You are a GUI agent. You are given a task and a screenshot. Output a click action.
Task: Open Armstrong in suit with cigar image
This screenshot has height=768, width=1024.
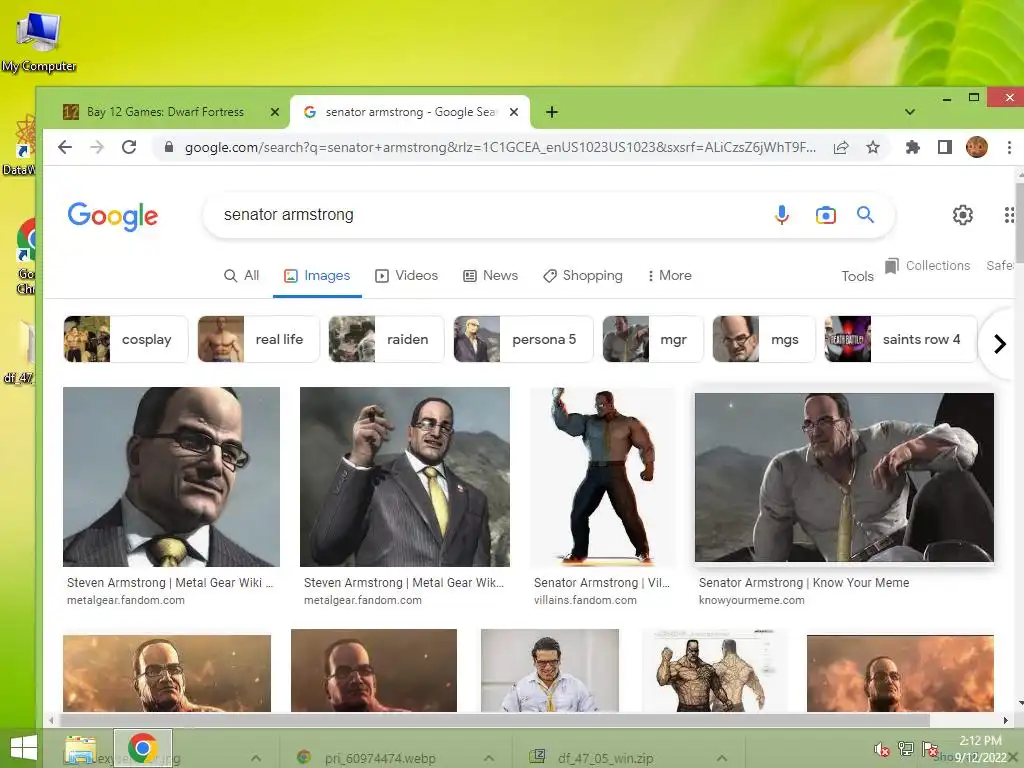click(x=405, y=477)
